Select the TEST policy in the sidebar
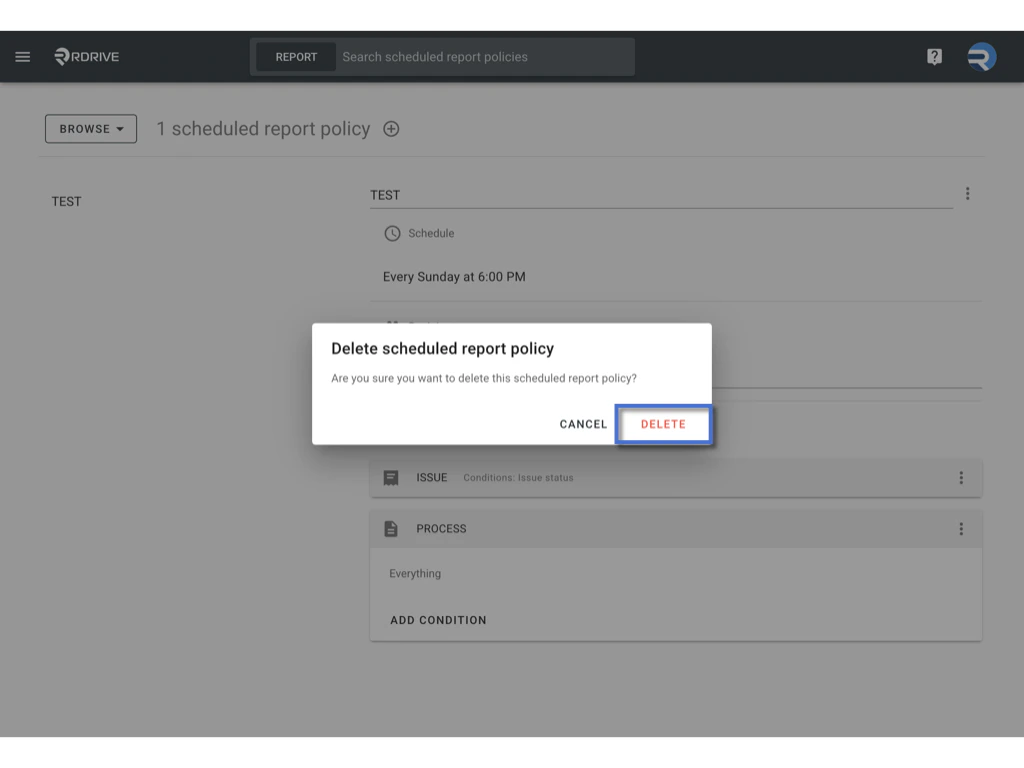 [x=66, y=201]
